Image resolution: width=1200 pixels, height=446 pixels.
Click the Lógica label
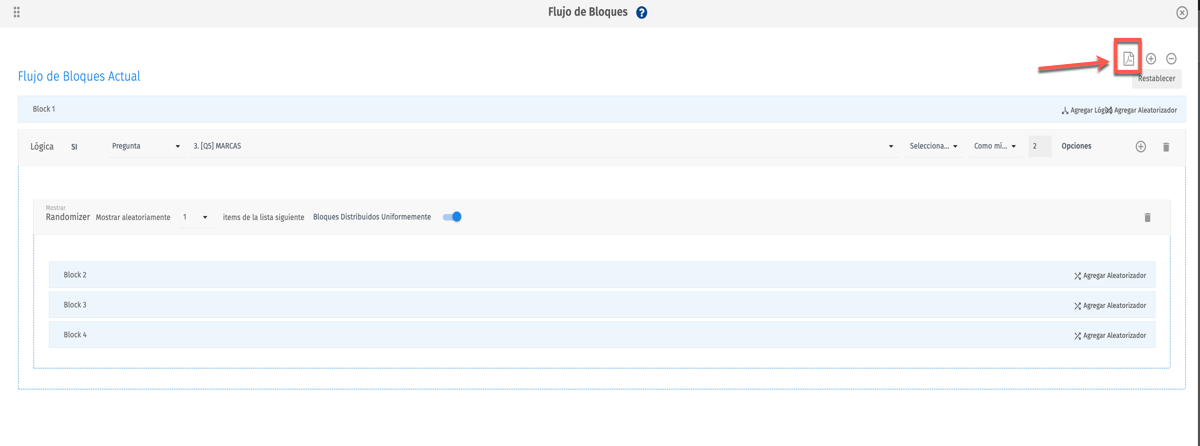[42, 146]
